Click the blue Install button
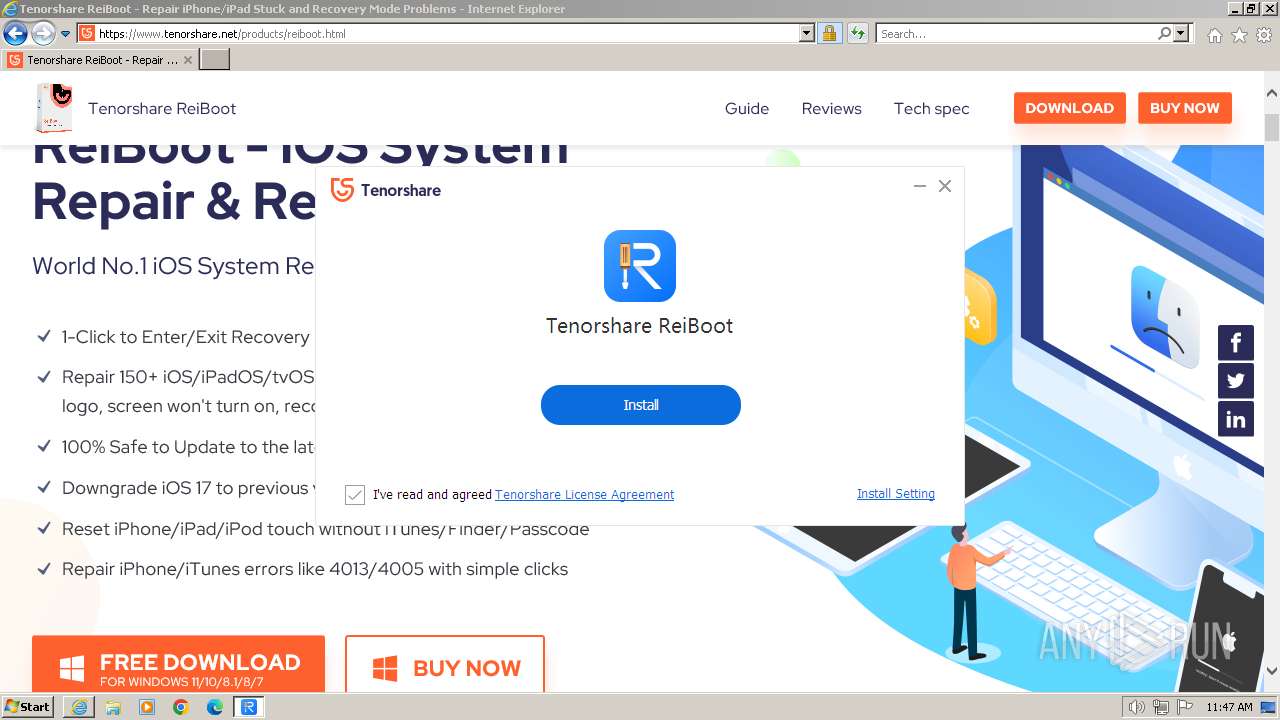The width and height of the screenshot is (1280, 720). click(641, 405)
